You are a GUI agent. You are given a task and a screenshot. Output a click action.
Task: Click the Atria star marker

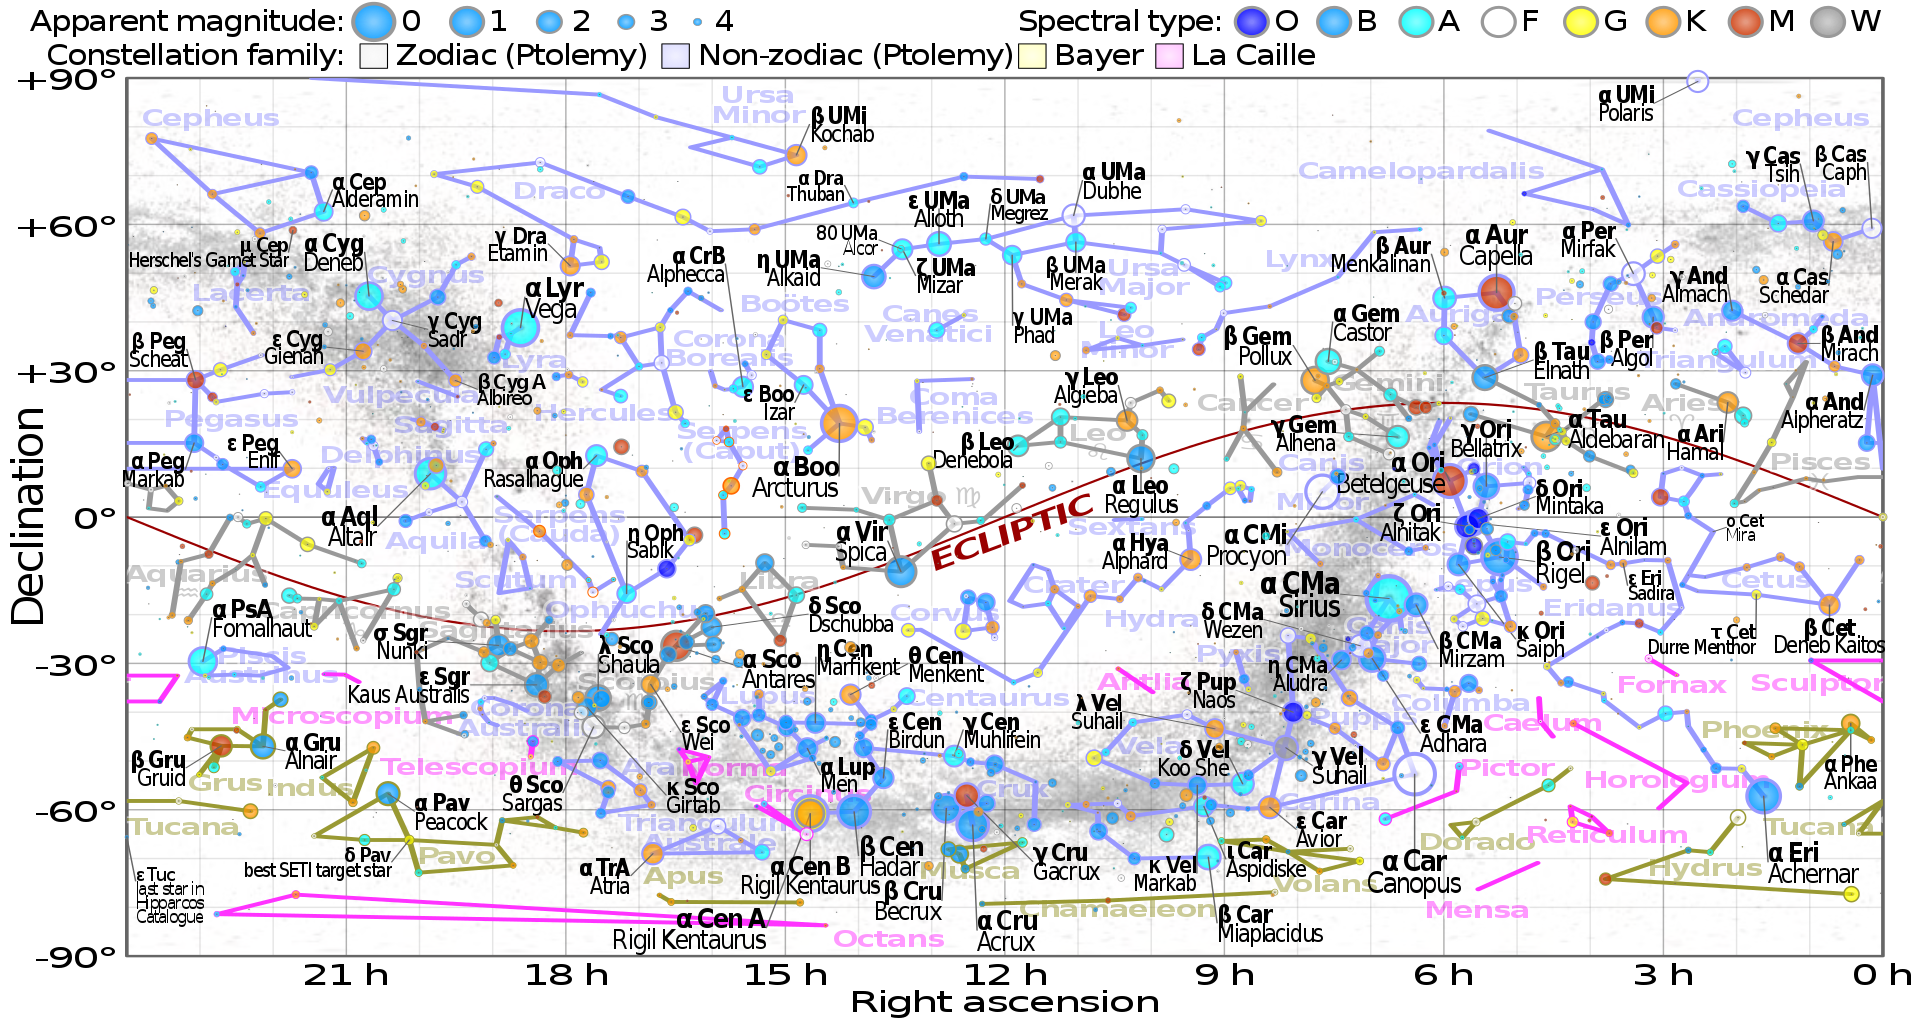pos(652,853)
